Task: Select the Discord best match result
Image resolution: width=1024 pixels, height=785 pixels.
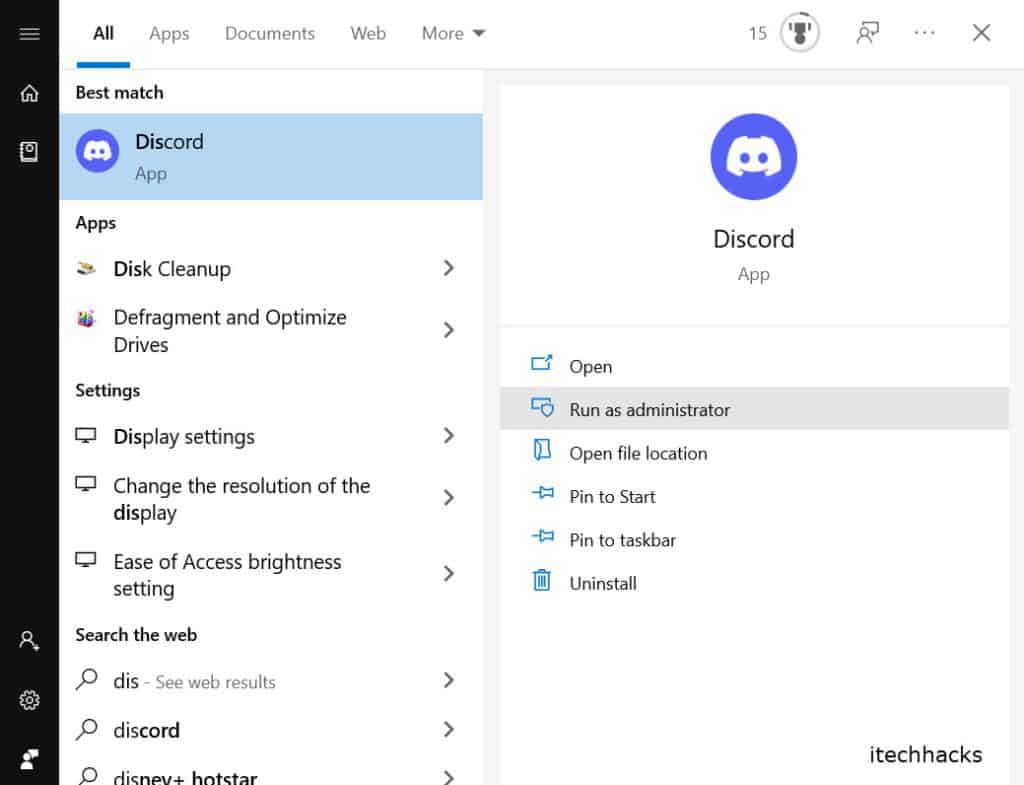Action: click(270, 157)
